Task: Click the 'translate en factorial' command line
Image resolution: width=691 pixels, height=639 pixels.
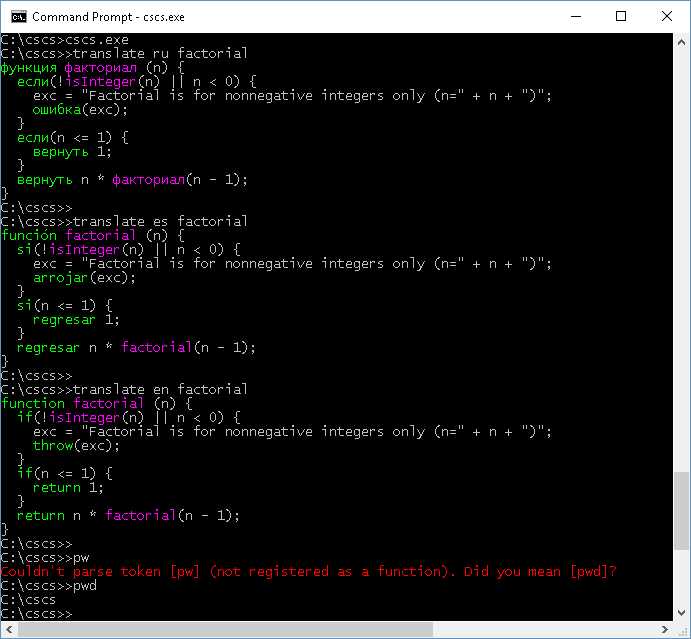Action: (x=124, y=390)
